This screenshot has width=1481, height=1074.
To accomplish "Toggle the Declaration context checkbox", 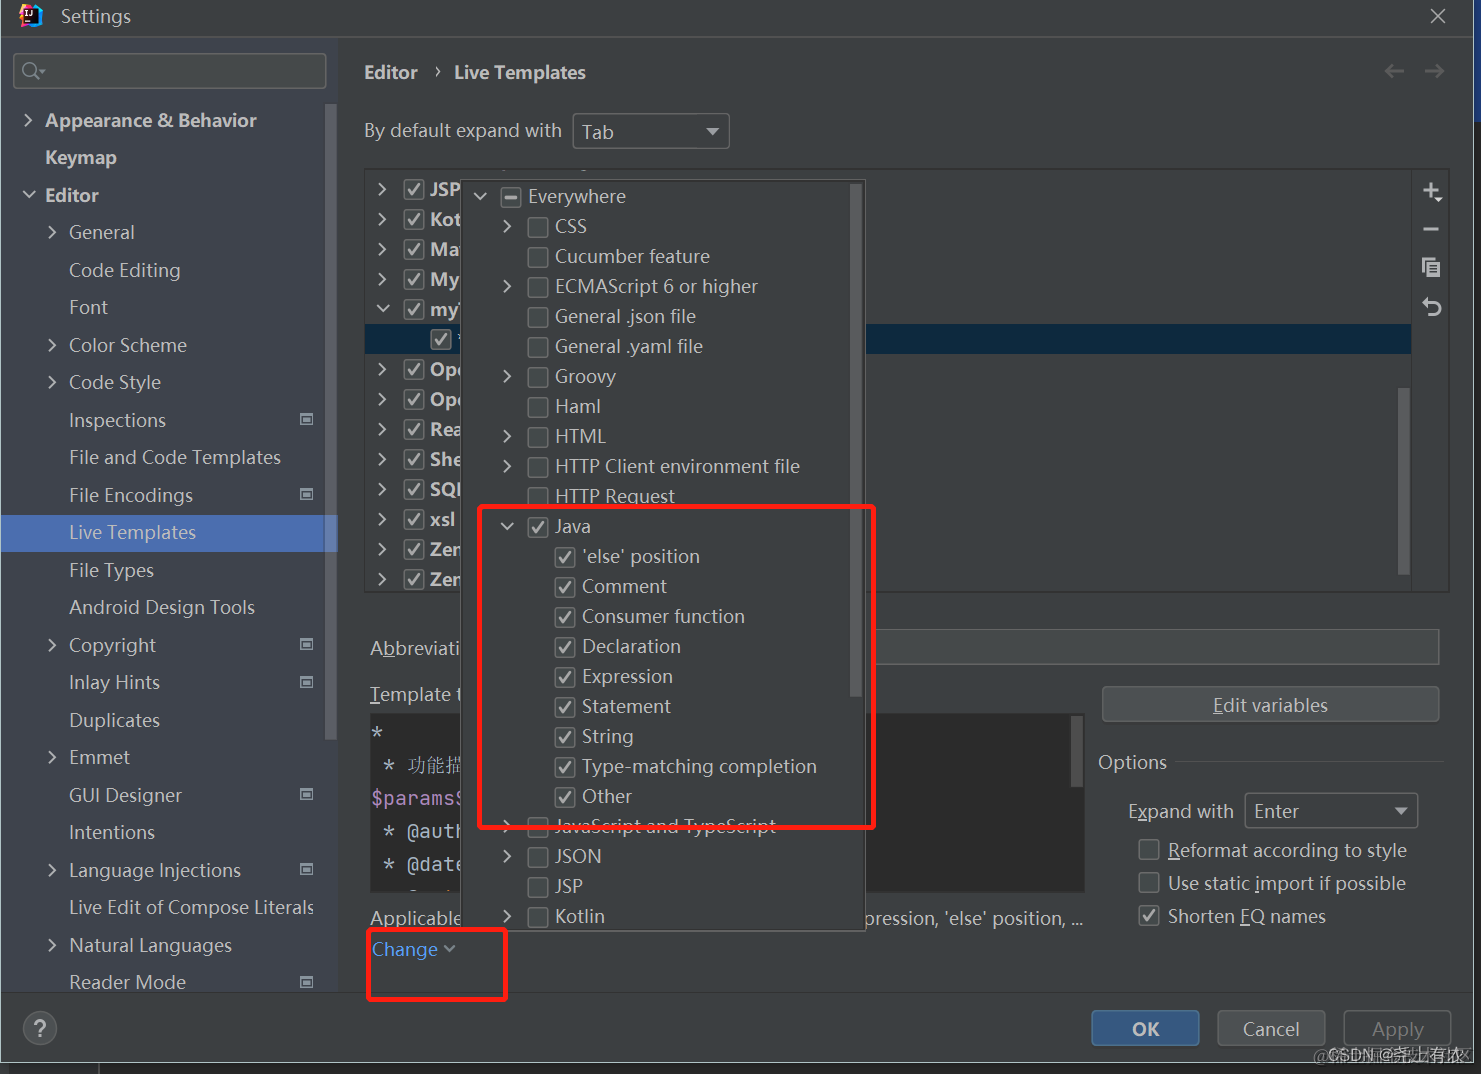I will click(565, 647).
